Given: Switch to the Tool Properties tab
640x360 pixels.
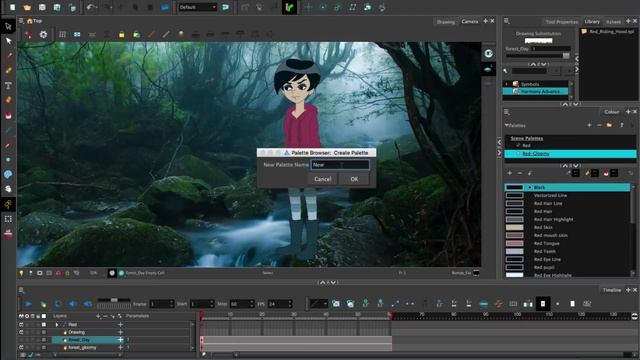Looking at the screenshot, I should click(562, 22).
